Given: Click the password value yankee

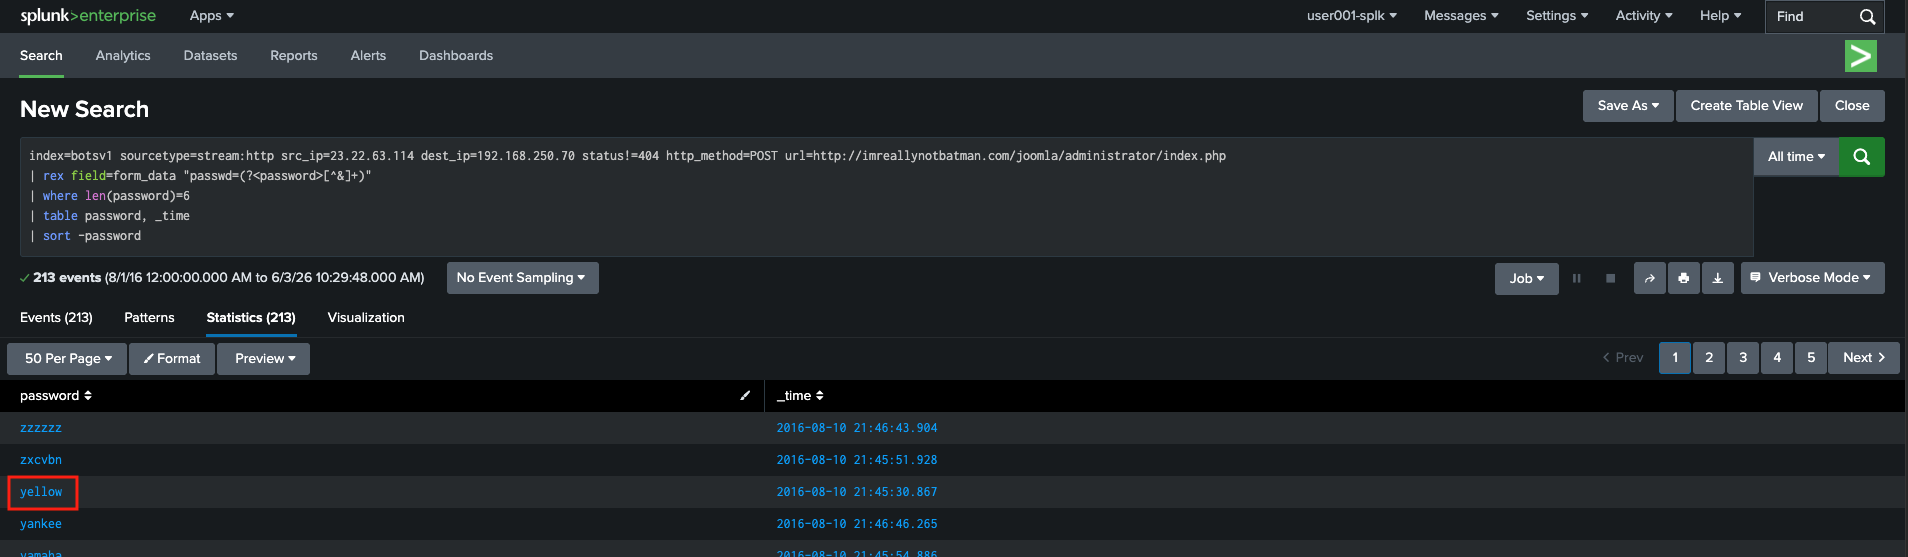Looking at the screenshot, I should pyautogui.click(x=41, y=524).
